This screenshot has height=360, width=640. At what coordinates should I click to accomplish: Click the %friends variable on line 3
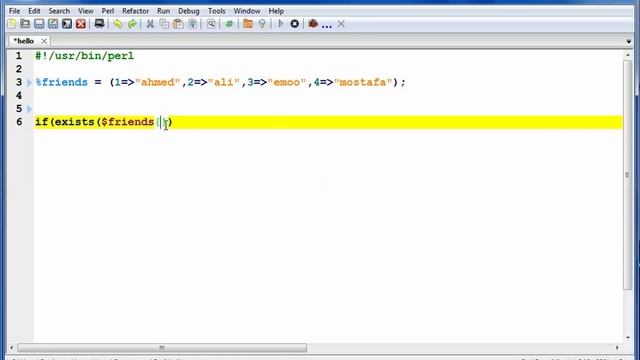pyautogui.click(x=62, y=82)
